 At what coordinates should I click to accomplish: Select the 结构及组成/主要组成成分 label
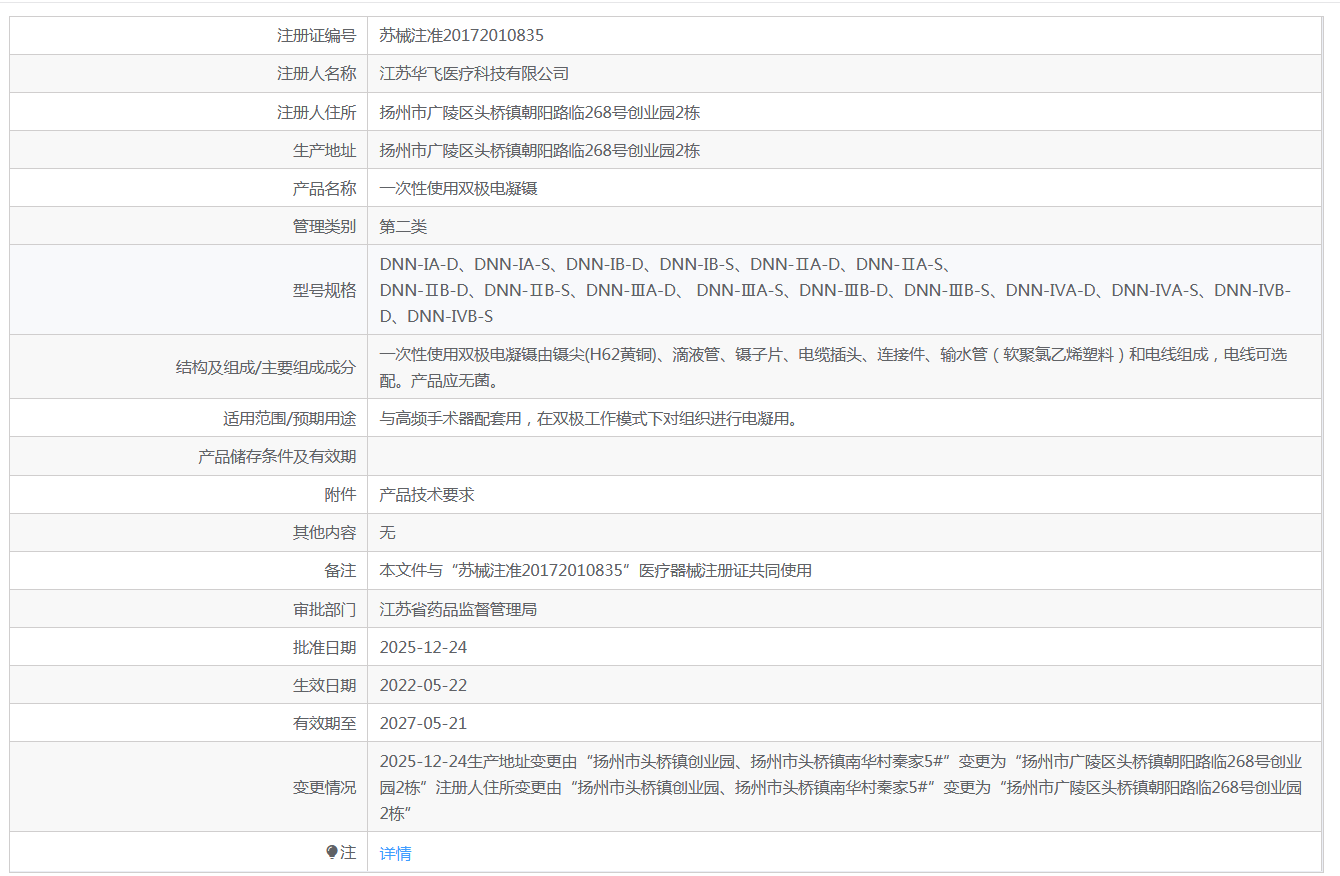pos(265,367)
